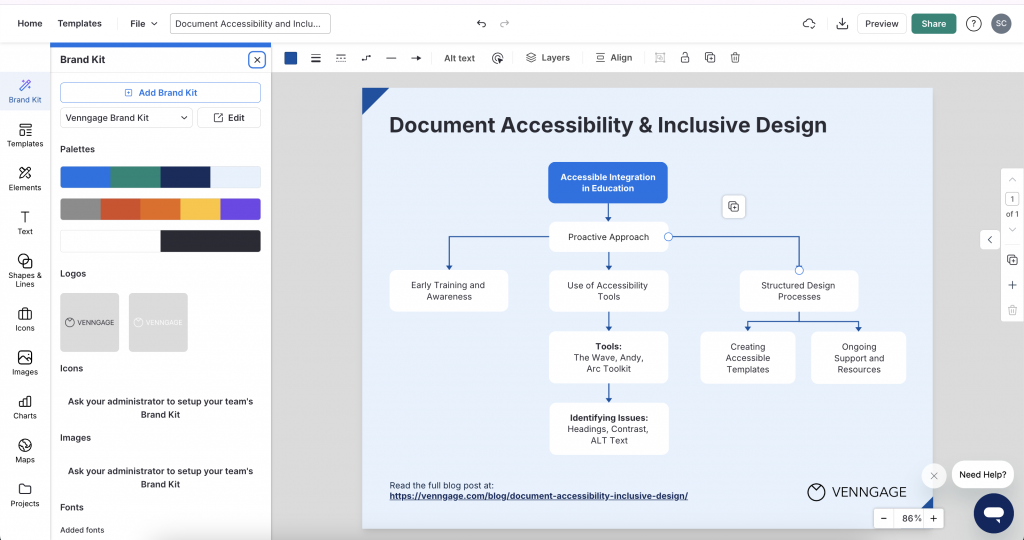Select the dark Venngage logo thumbnail
The width and height of the screenshot is (1024, 540).
[89, 323]
